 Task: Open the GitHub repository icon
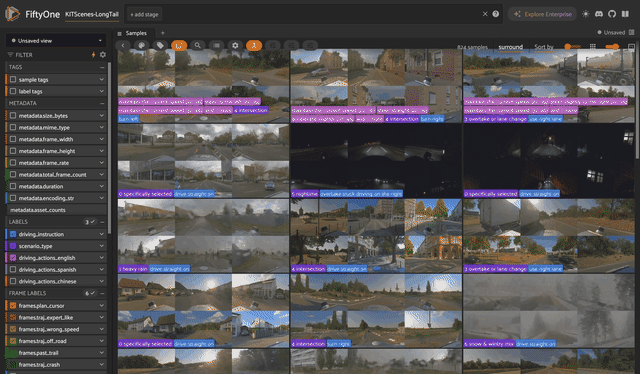(x=612, y=14)
